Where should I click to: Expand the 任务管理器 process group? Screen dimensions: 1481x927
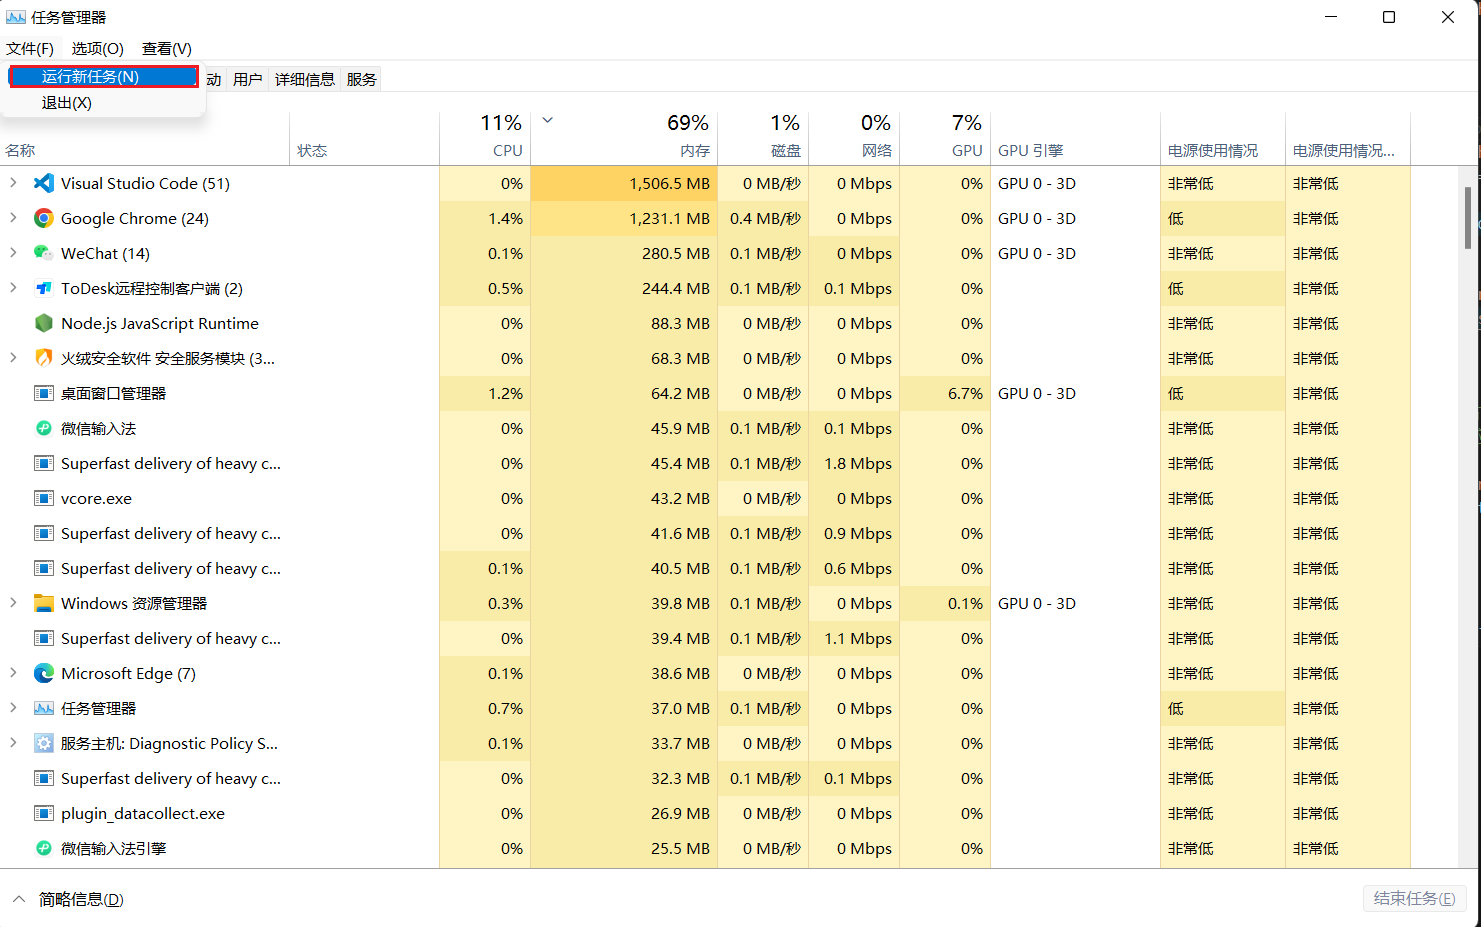[x=13, y=708]
